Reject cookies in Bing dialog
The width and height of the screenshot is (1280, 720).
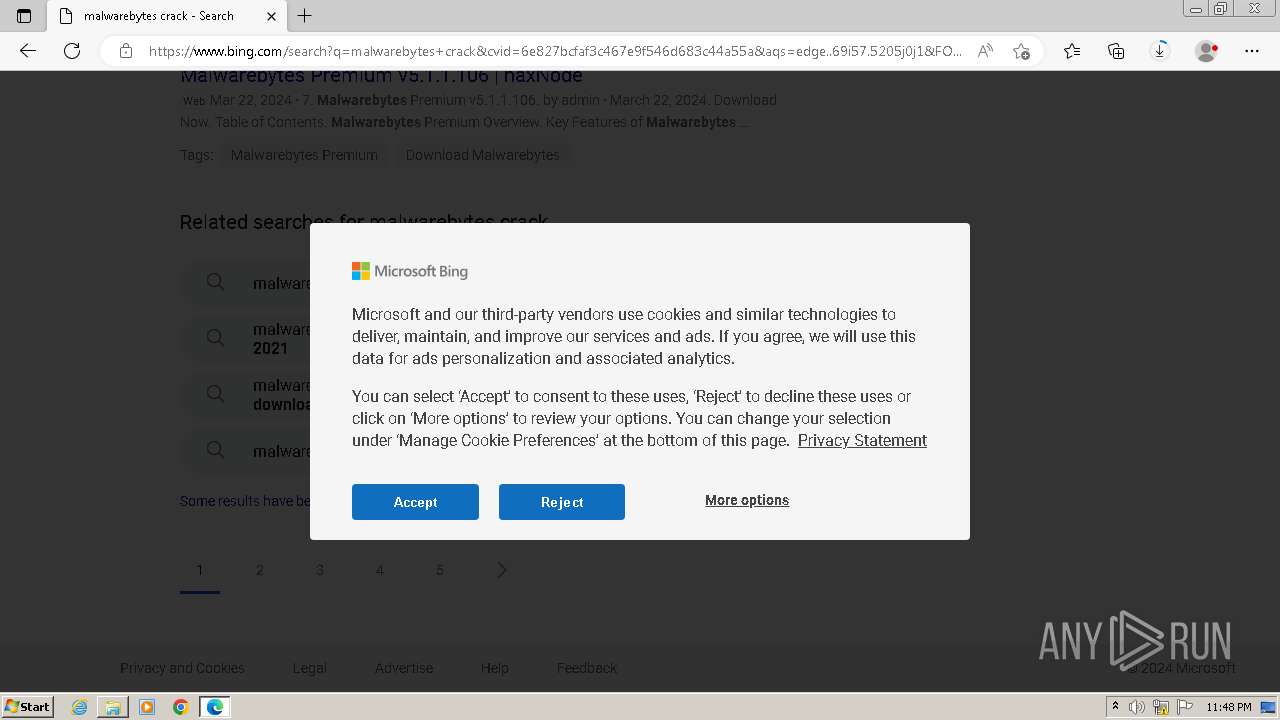pos(562,502)
